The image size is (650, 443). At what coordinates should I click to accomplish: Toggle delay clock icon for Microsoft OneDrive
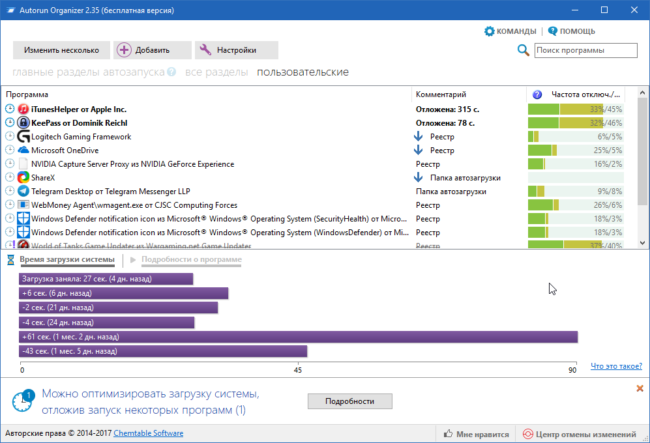coord(10,150)
